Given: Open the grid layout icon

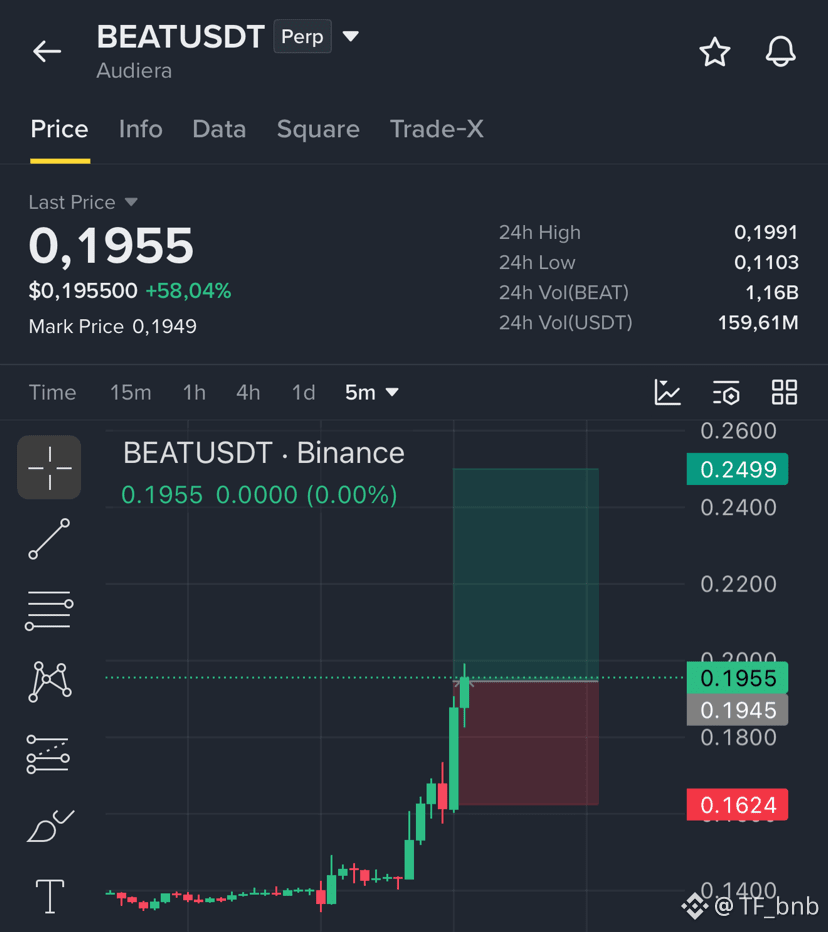Looking at the screenshot, I should click(x=784, y=392).
